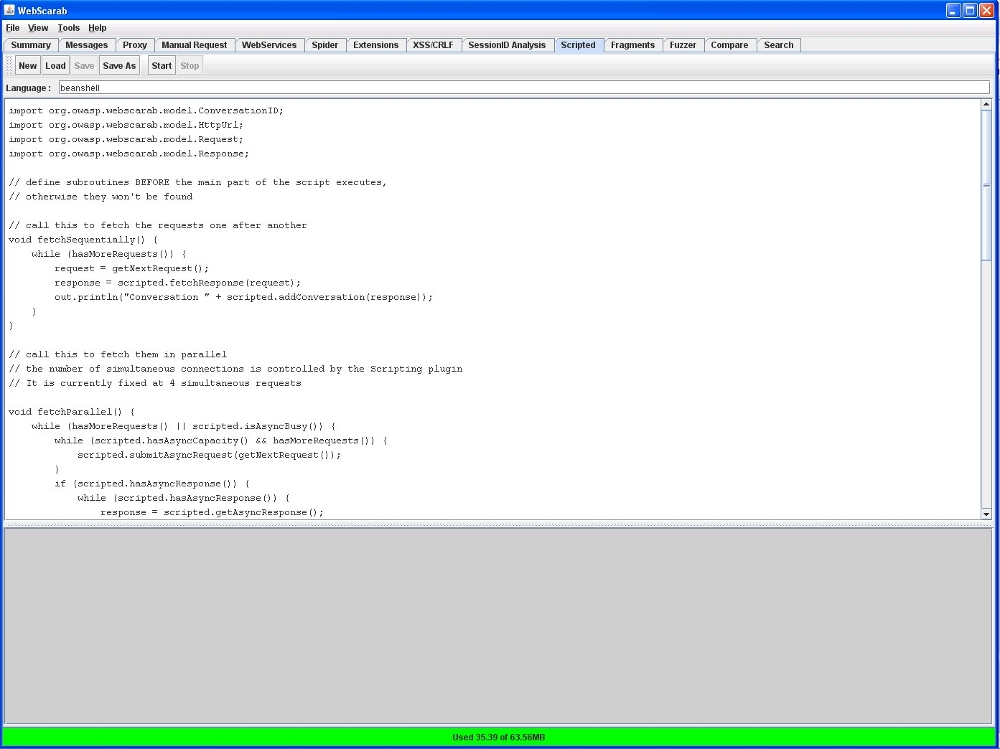1000x749 pixels.
Task: Click the greyed-out Save button
Action: point(84,66)
